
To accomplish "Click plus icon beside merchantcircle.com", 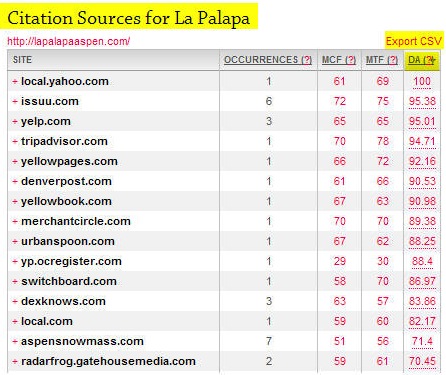I will [15, 221].
